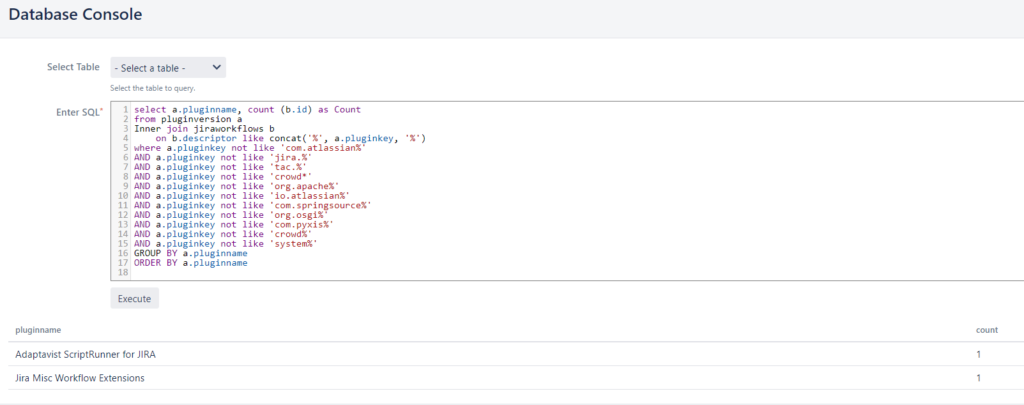Open the "Select a table" dropdown
The width and height of the screenshot is (1024, 405).
168,68
